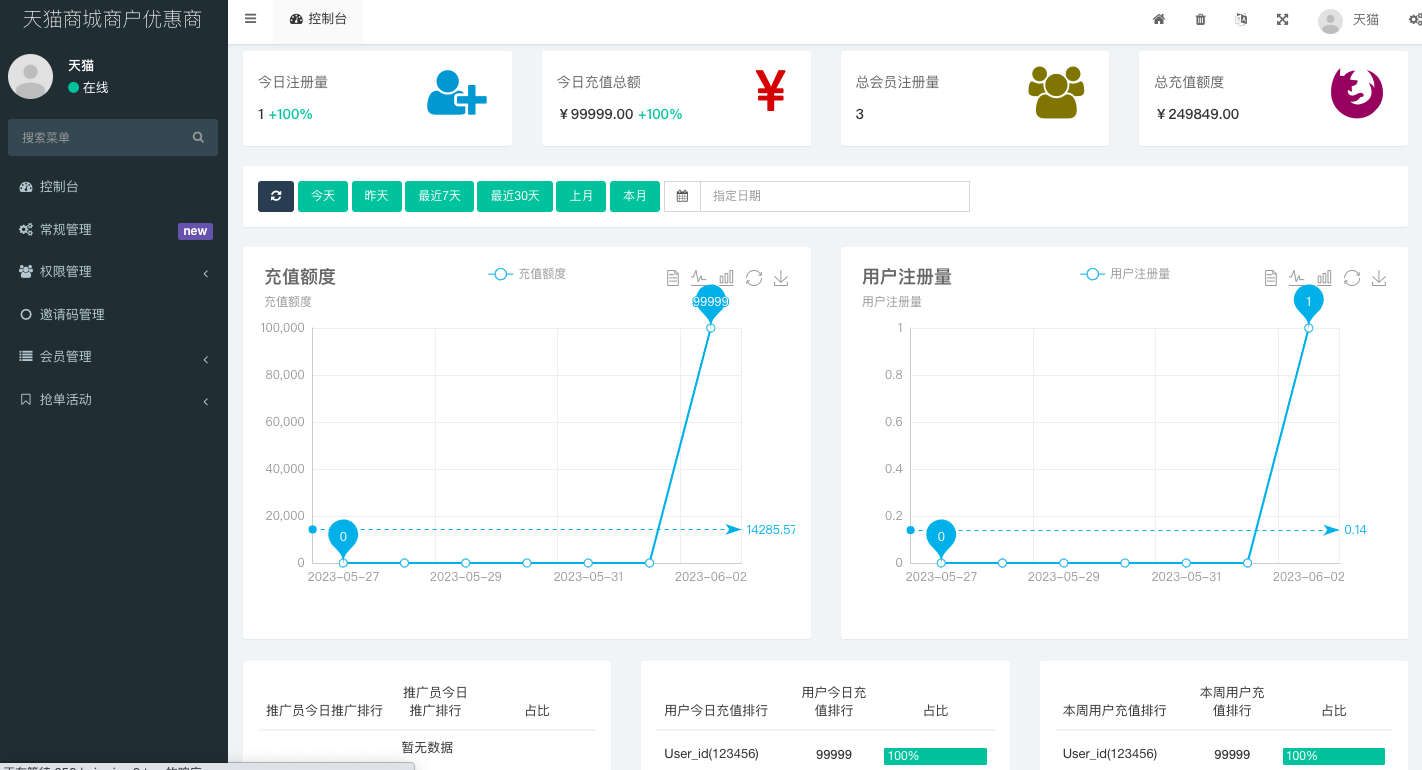Filter data by 最近7天
Viewport: 1422px width, 770px height.
point(439,196)
